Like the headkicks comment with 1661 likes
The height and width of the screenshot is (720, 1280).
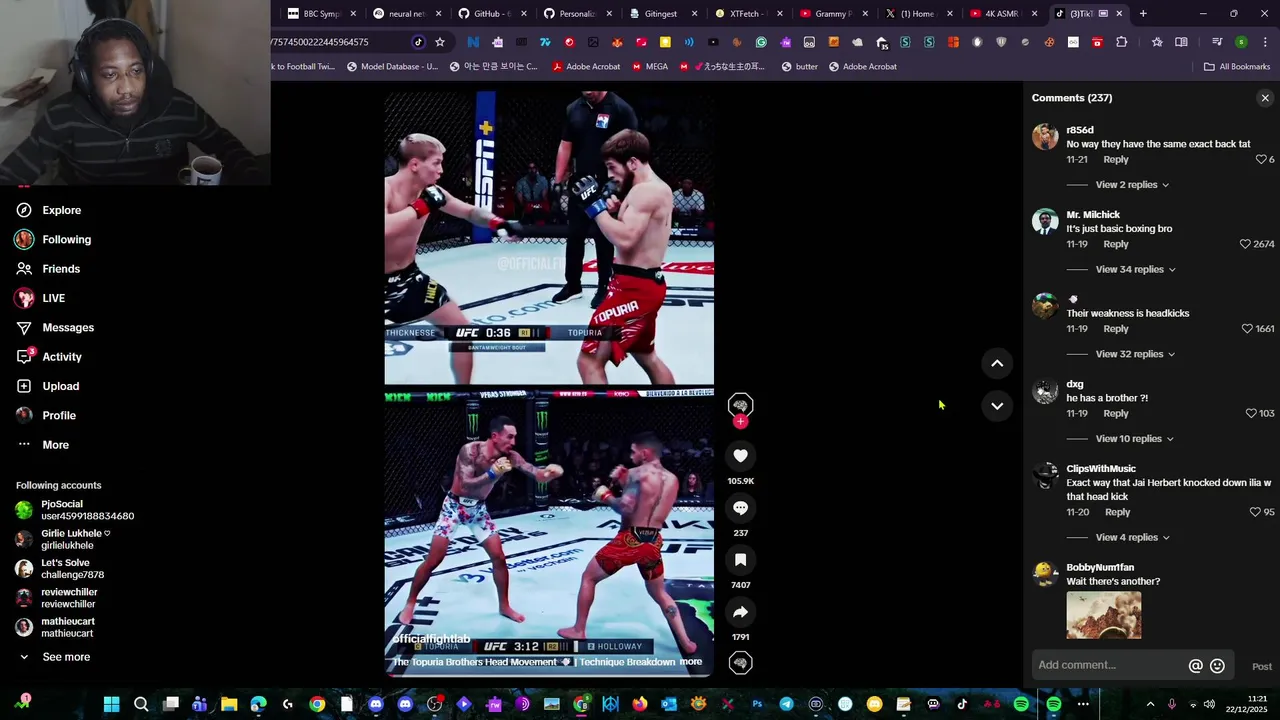point(1247,329)
